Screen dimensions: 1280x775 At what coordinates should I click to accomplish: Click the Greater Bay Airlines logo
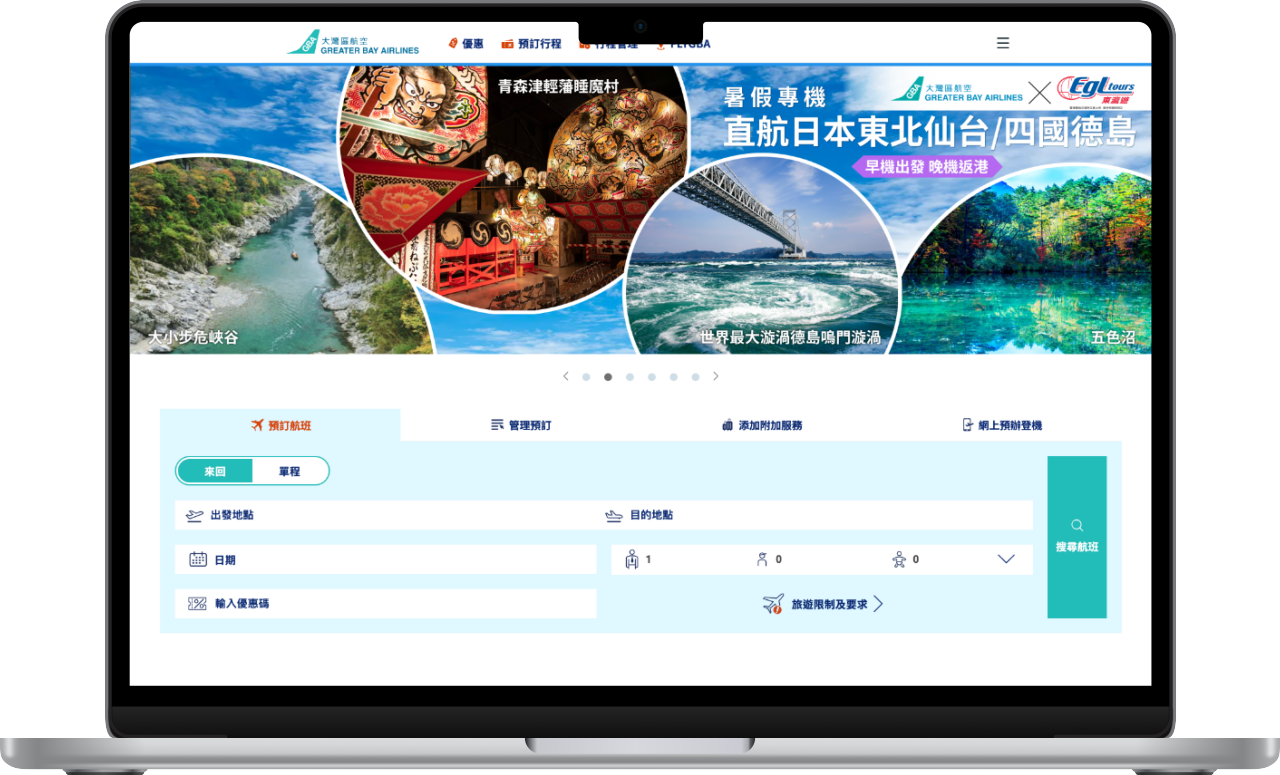[x=352, y=42]
